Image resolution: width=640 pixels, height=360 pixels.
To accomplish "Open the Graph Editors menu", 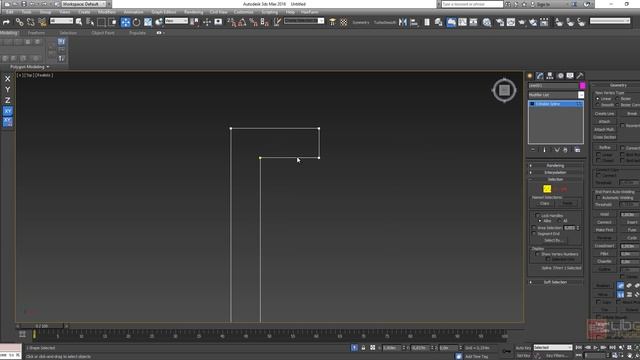I will (164, 12).
